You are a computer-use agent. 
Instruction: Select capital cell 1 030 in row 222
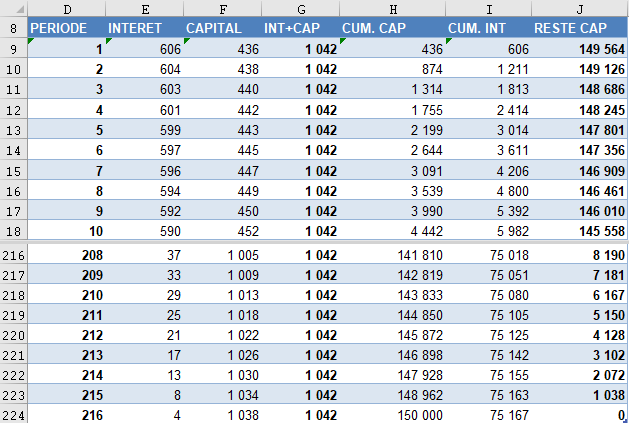click(222, 375)
